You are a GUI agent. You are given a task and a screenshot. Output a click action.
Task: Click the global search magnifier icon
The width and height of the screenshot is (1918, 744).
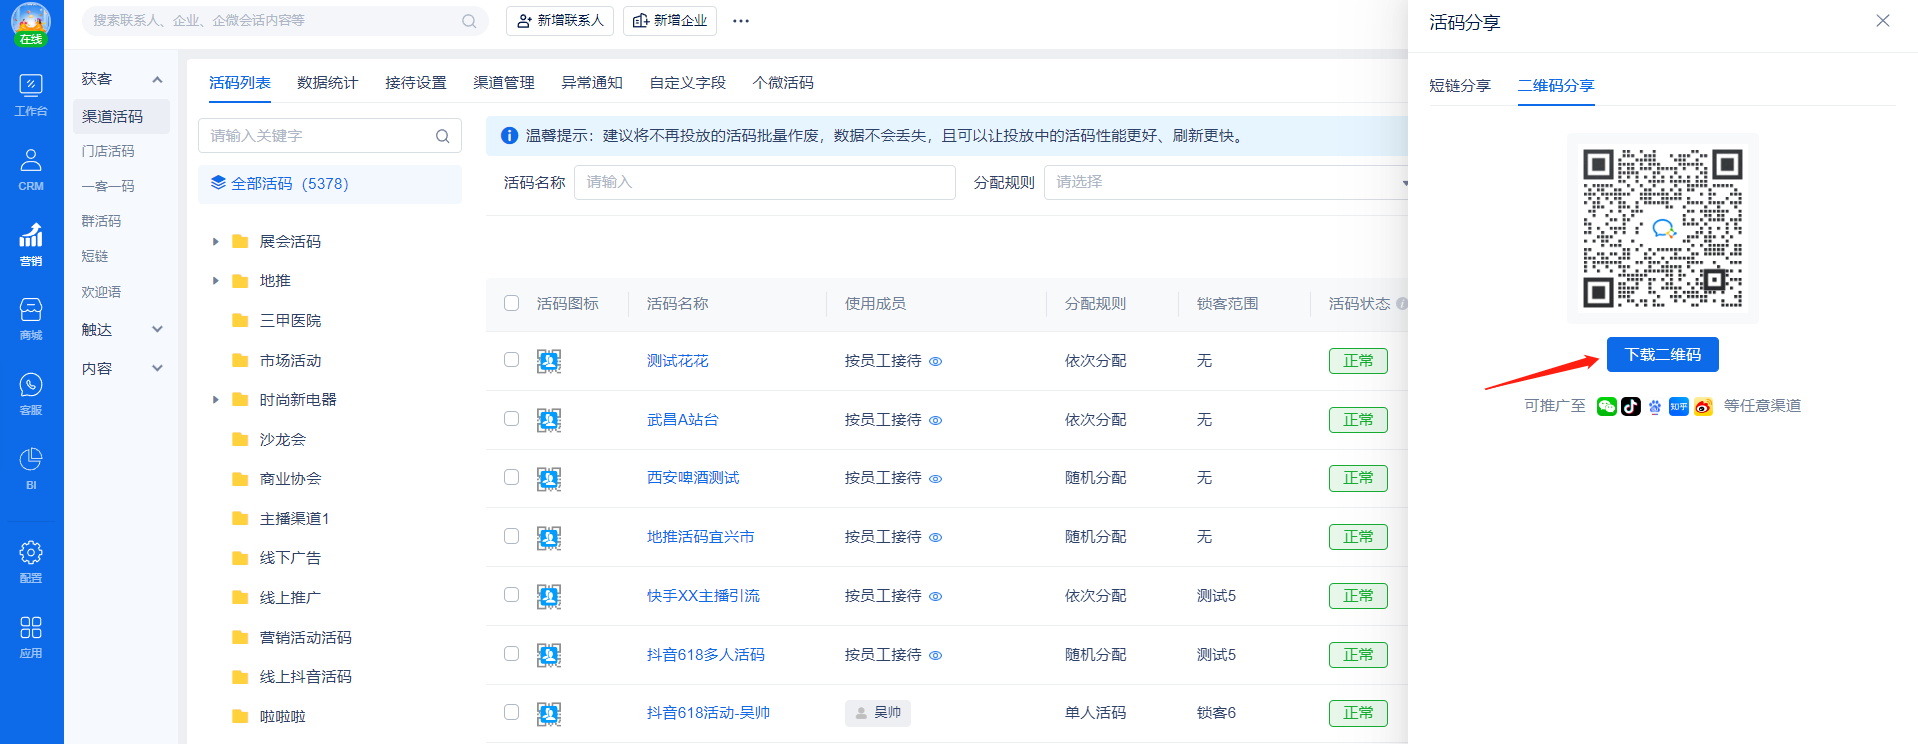pos(469,21)
